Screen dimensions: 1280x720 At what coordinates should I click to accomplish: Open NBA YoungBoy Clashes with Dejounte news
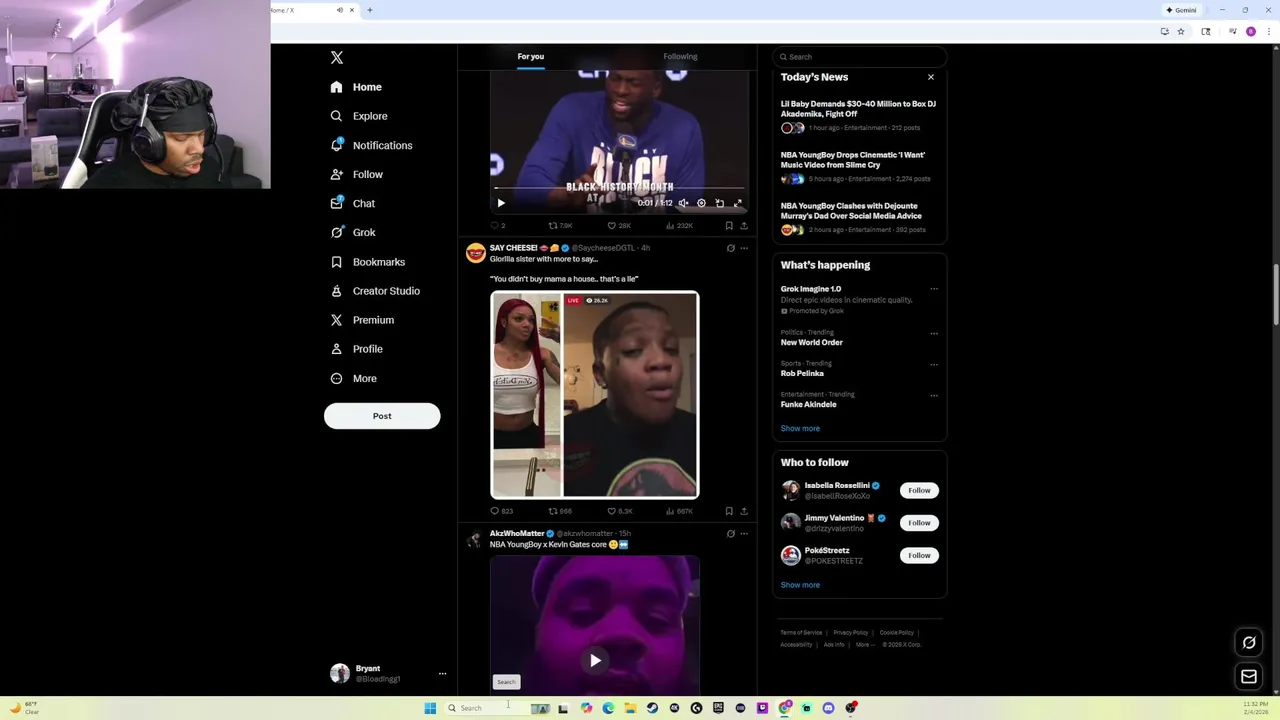tap(851, 211)
